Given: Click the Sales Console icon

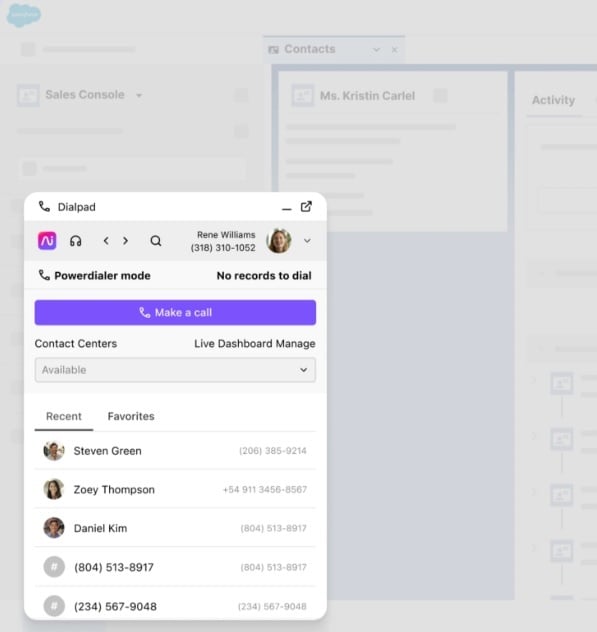Looking at the screenshot, I should click(x=28, y=96).
